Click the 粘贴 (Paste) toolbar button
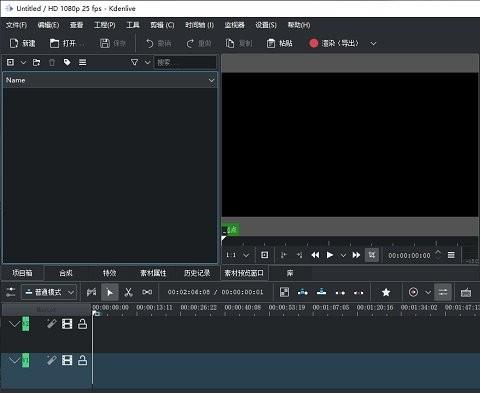The width and height of the screenshot is (480, 393). (x=279, y=43)
